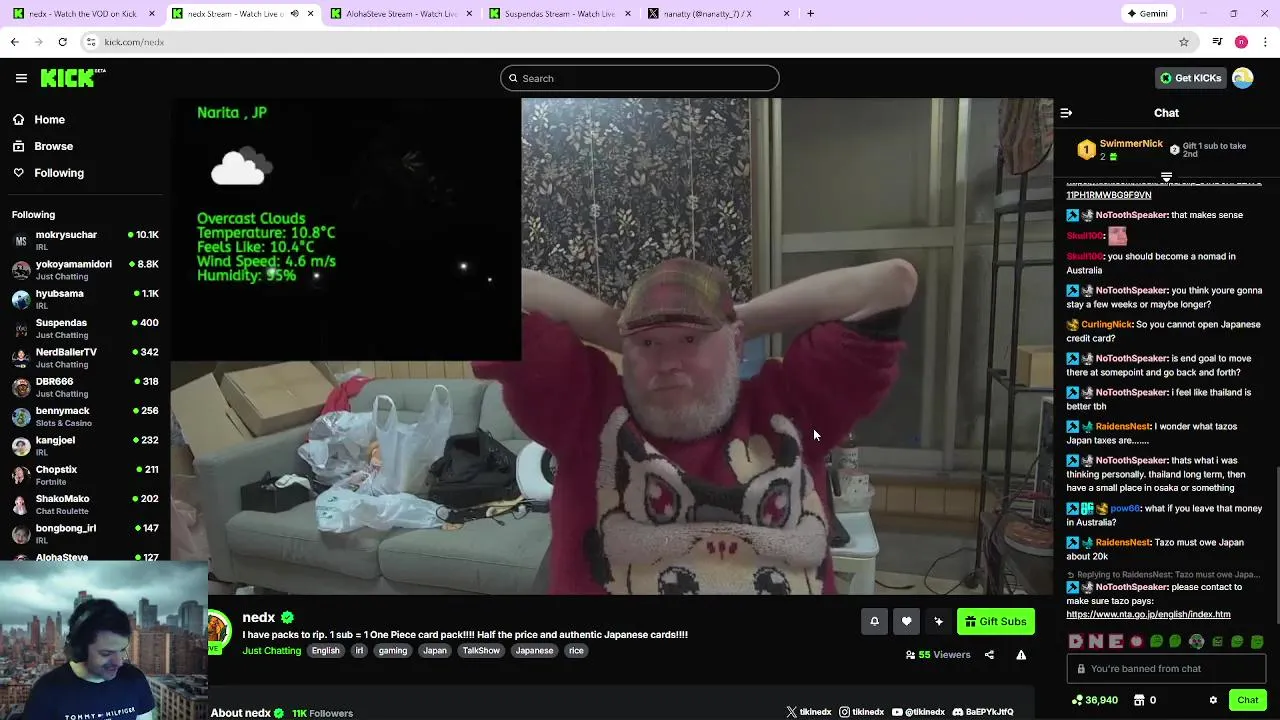This screenshot has height=720, width=1280.
Task: Open NerdBallerTV channel in sidebar
Action: tap(85, 358)
